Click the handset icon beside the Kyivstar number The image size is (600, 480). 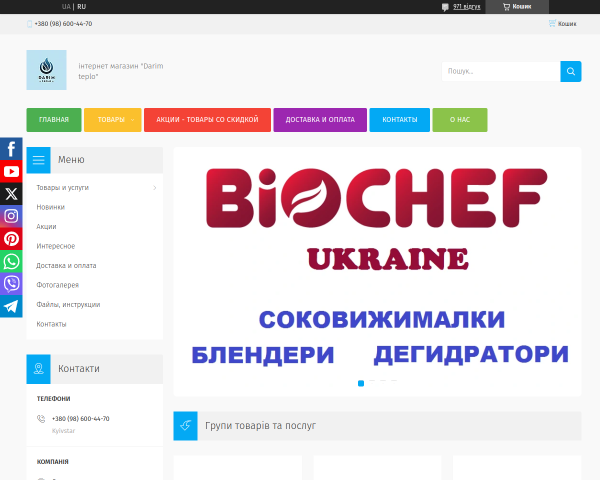click(41, 419)
